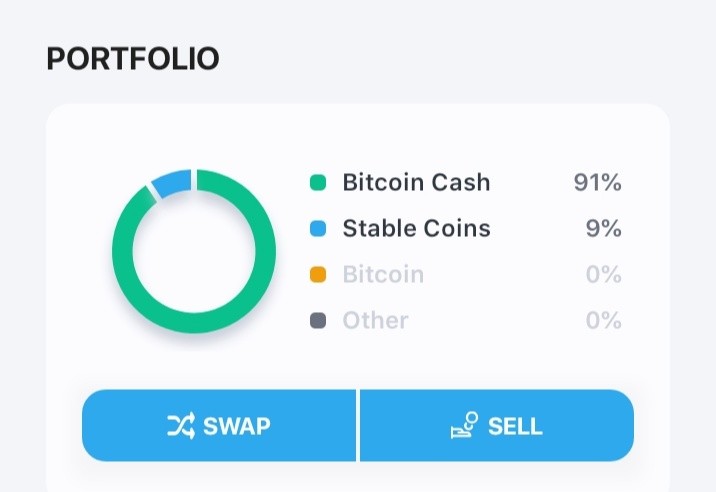Screen dimensions: 716x492
Task: Tap the 0% value next to Bitcoin
Action: click(604, 275)
